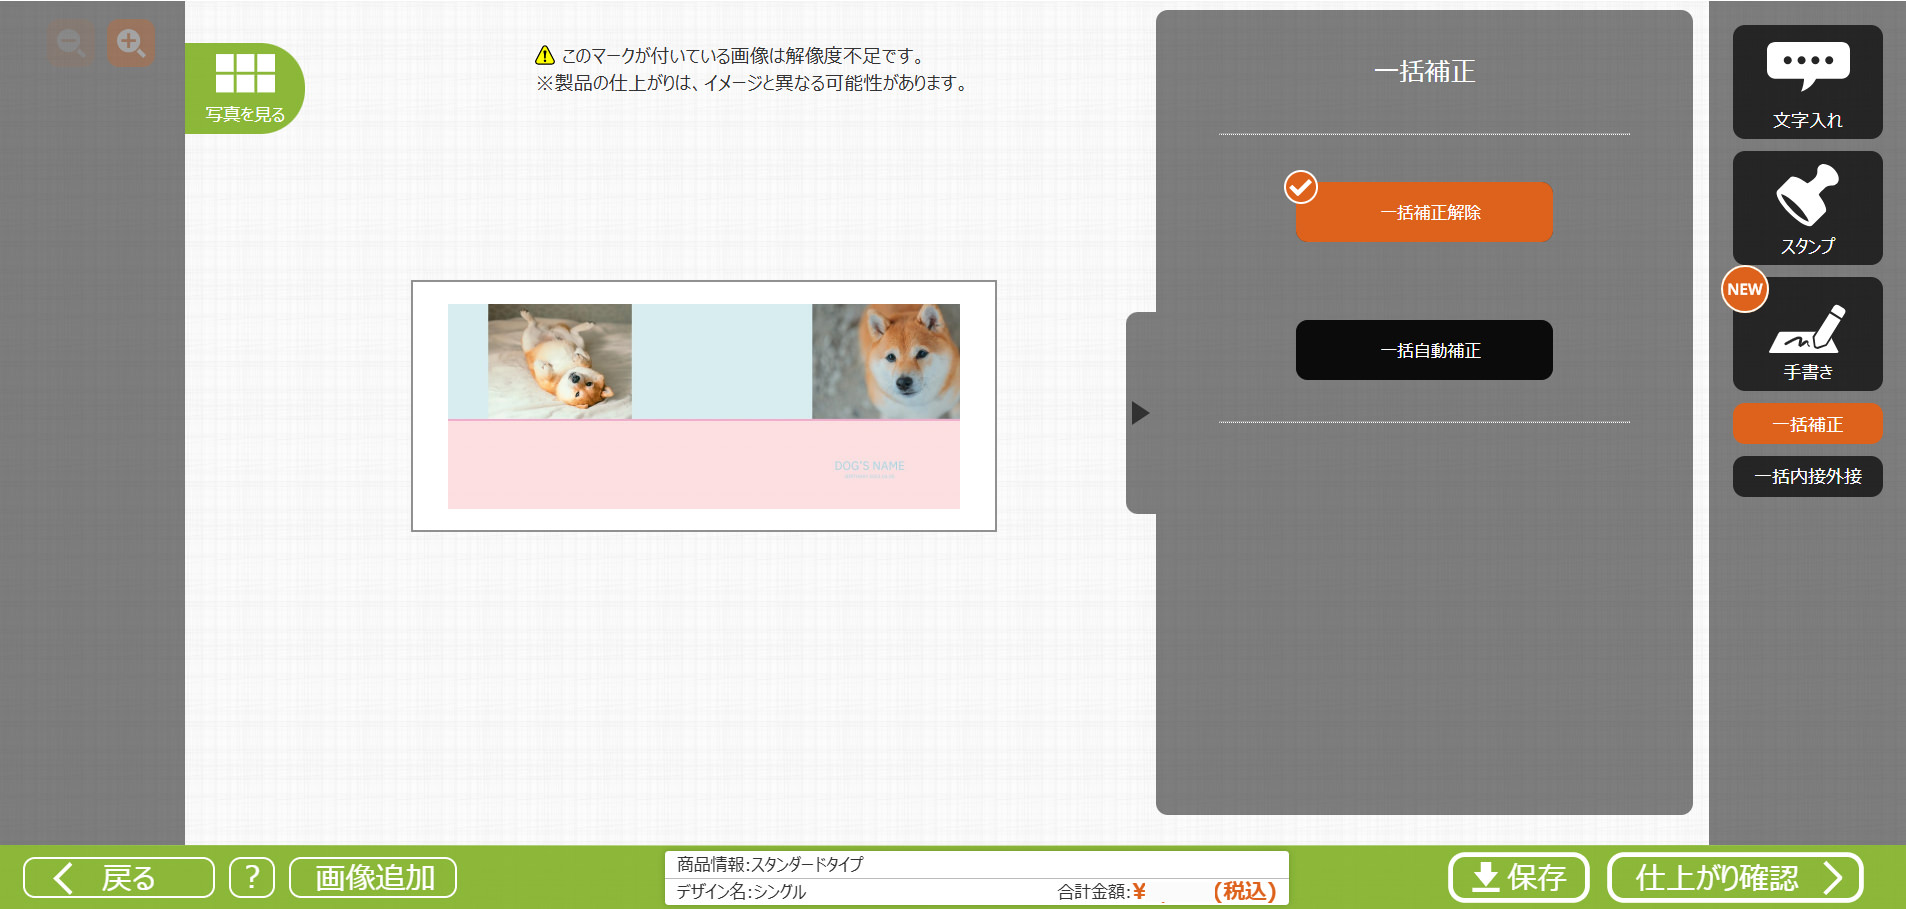
Task: Click the 保存 save button
Action: 1518,878
